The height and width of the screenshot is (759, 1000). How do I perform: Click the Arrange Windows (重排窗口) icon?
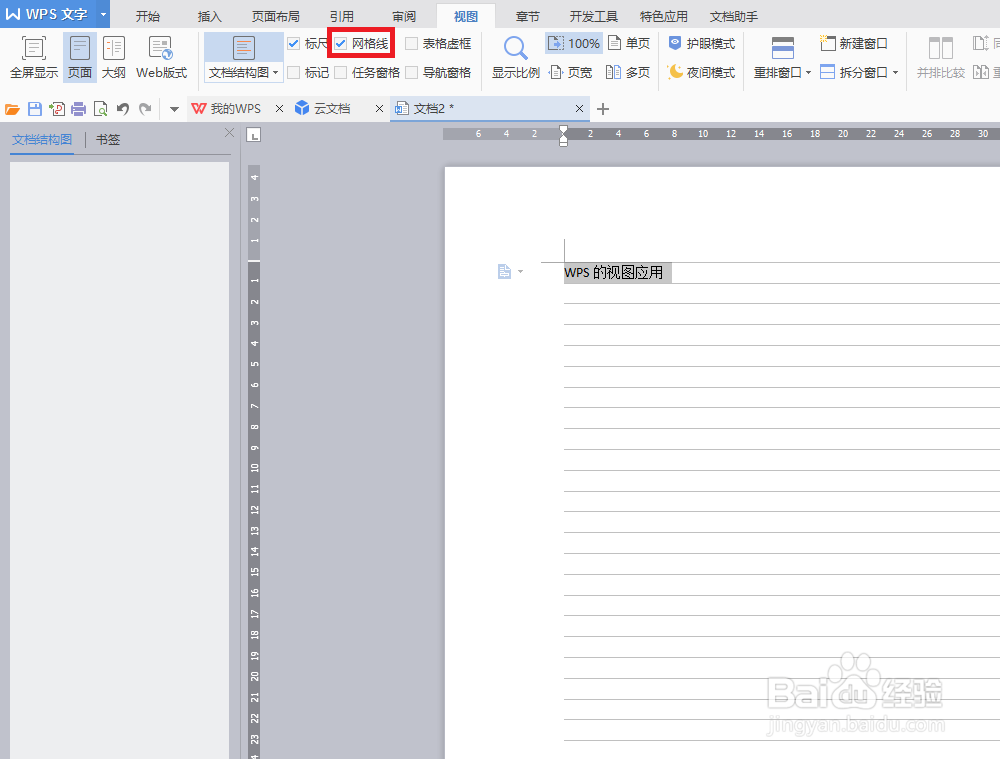783,48
